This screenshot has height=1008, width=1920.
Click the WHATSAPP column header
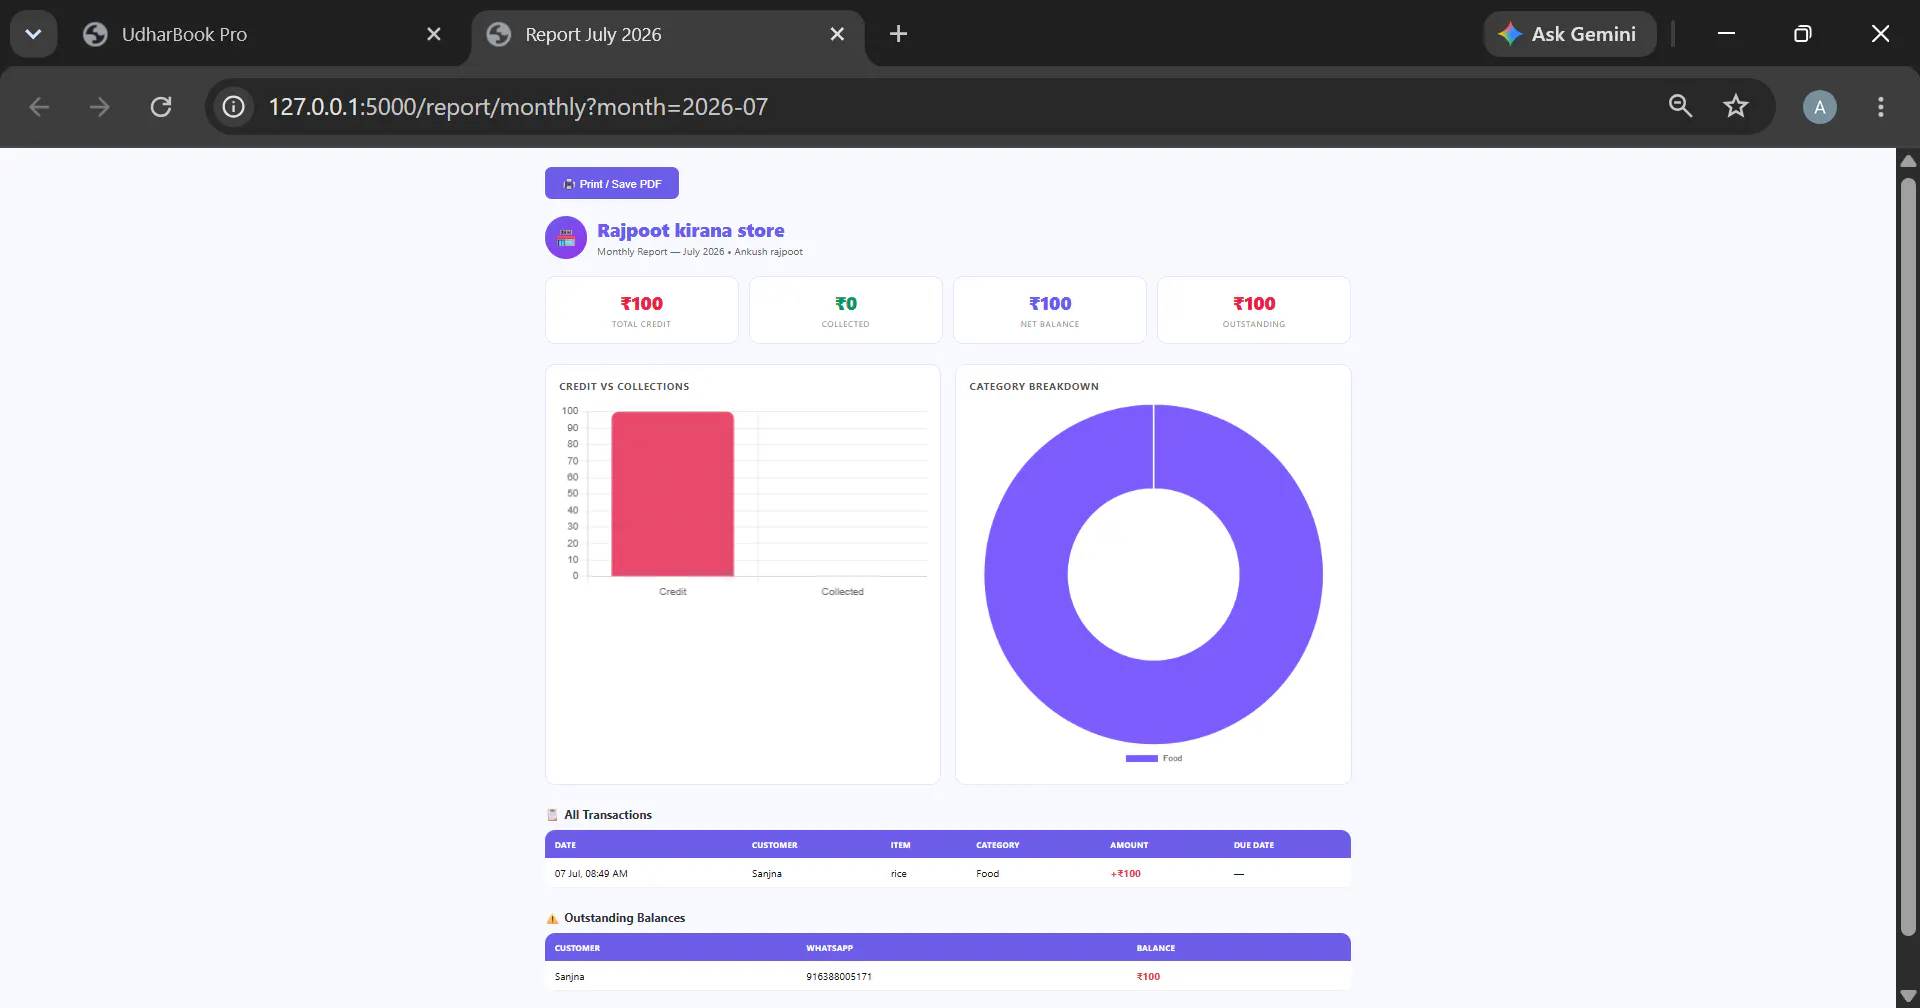pos(830,948)
